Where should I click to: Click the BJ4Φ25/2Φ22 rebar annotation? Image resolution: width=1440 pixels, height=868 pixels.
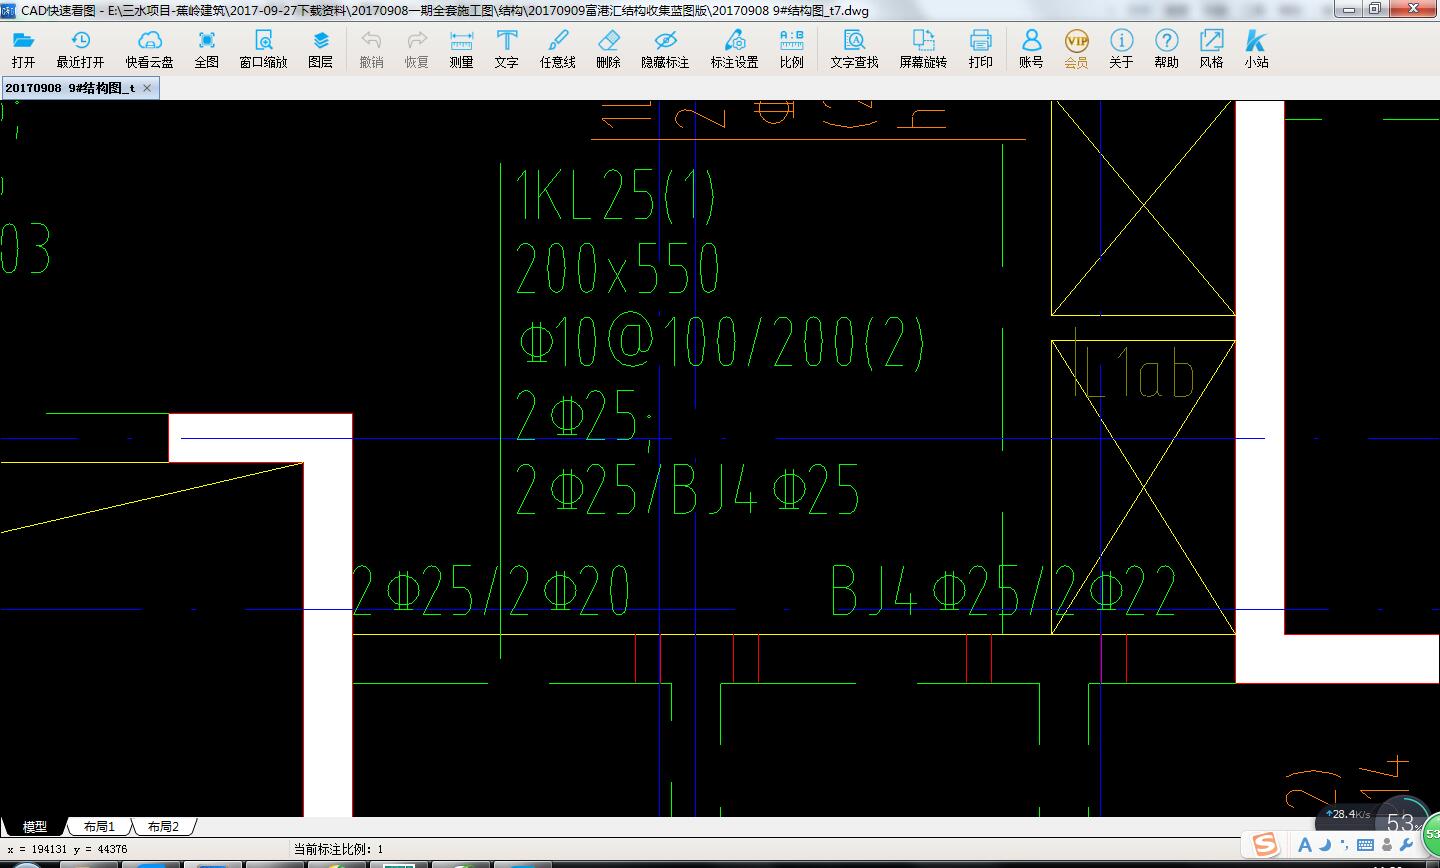coord(1004,590)
